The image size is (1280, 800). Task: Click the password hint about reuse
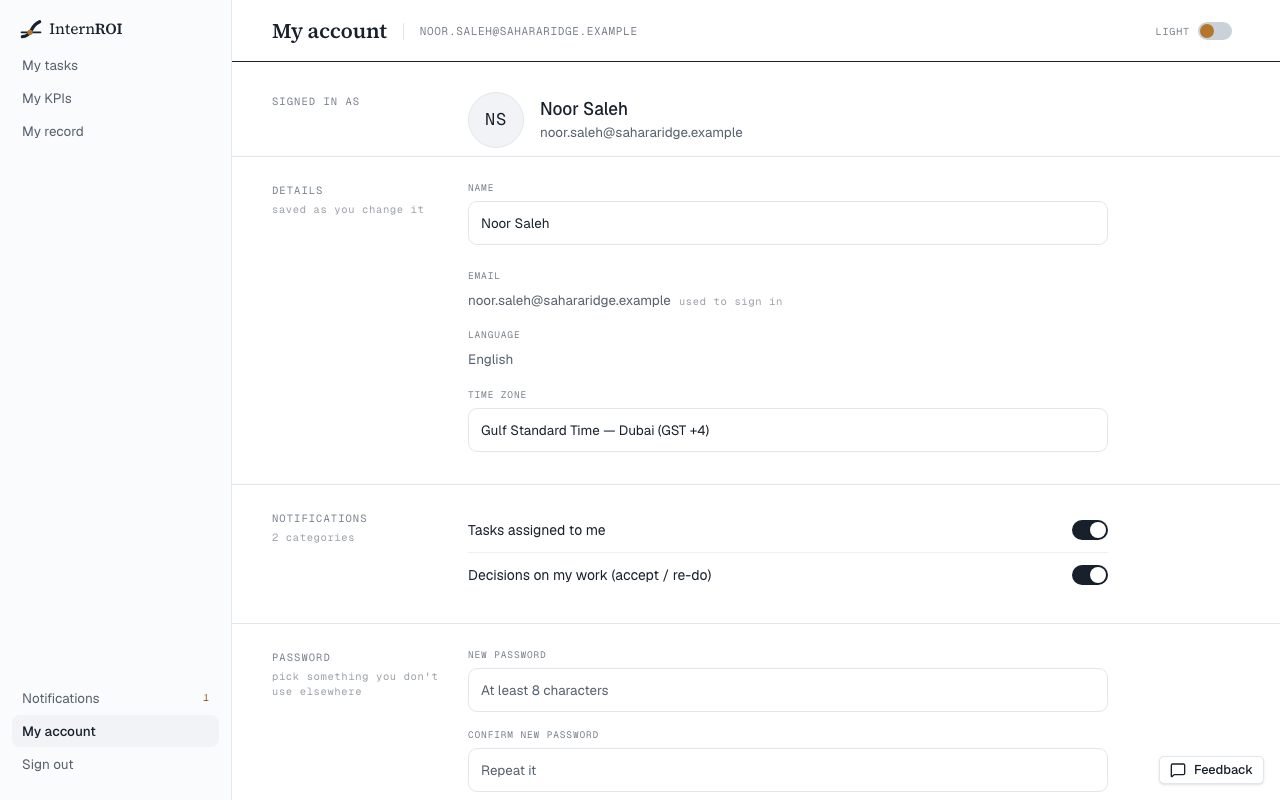[355, 684]
